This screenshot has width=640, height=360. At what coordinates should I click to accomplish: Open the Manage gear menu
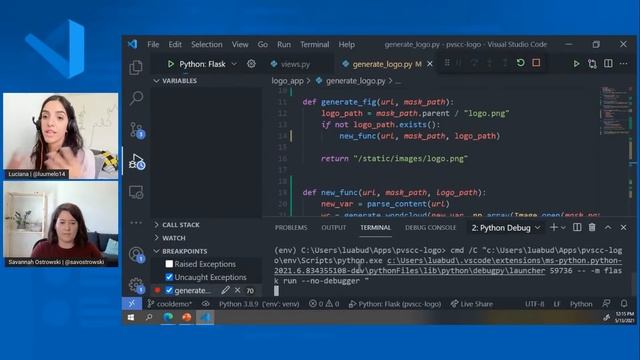click(x=136, y=285)
